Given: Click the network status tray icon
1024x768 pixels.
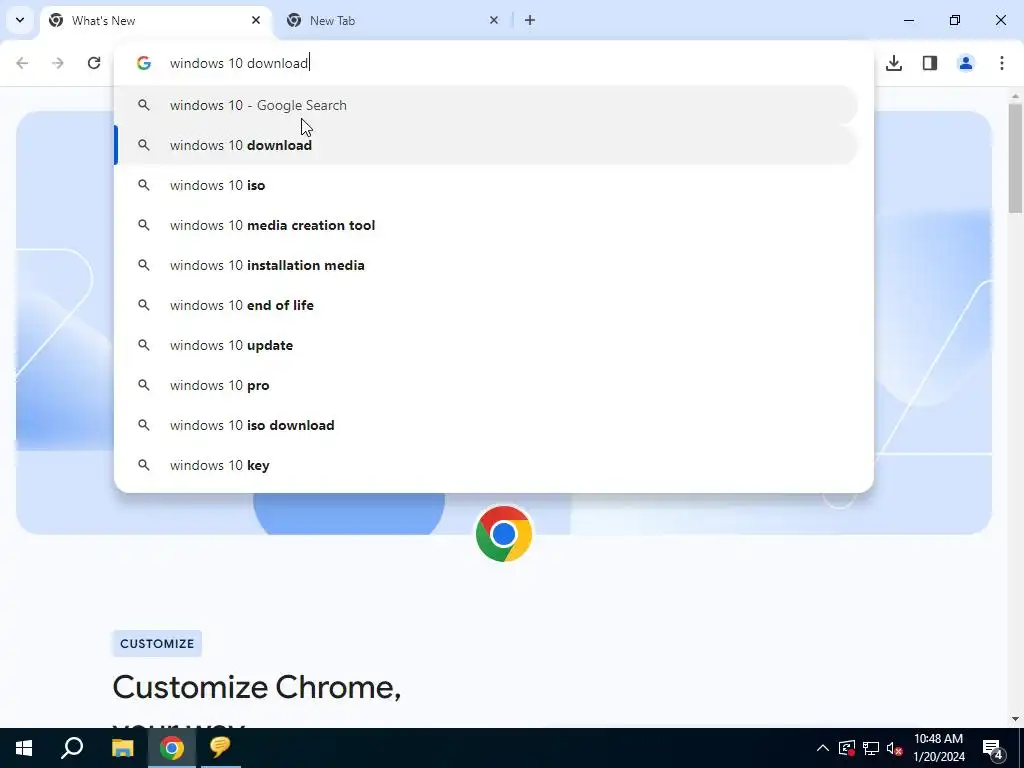Looking at the screenshot, I should point(871,748).
